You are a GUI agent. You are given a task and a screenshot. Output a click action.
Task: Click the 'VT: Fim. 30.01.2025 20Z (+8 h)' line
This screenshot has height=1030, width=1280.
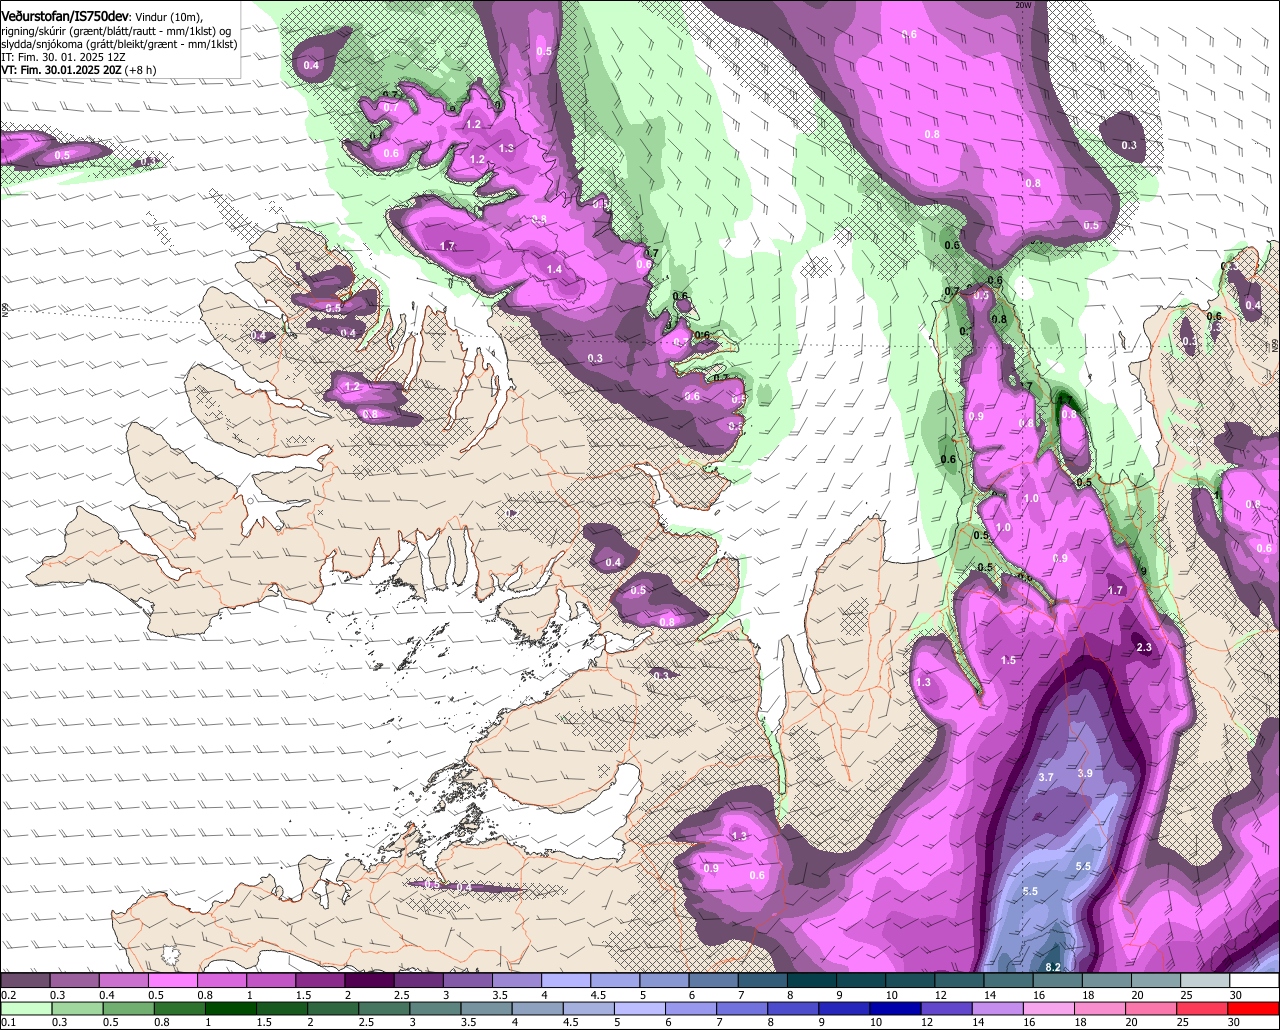coord(78,70)
